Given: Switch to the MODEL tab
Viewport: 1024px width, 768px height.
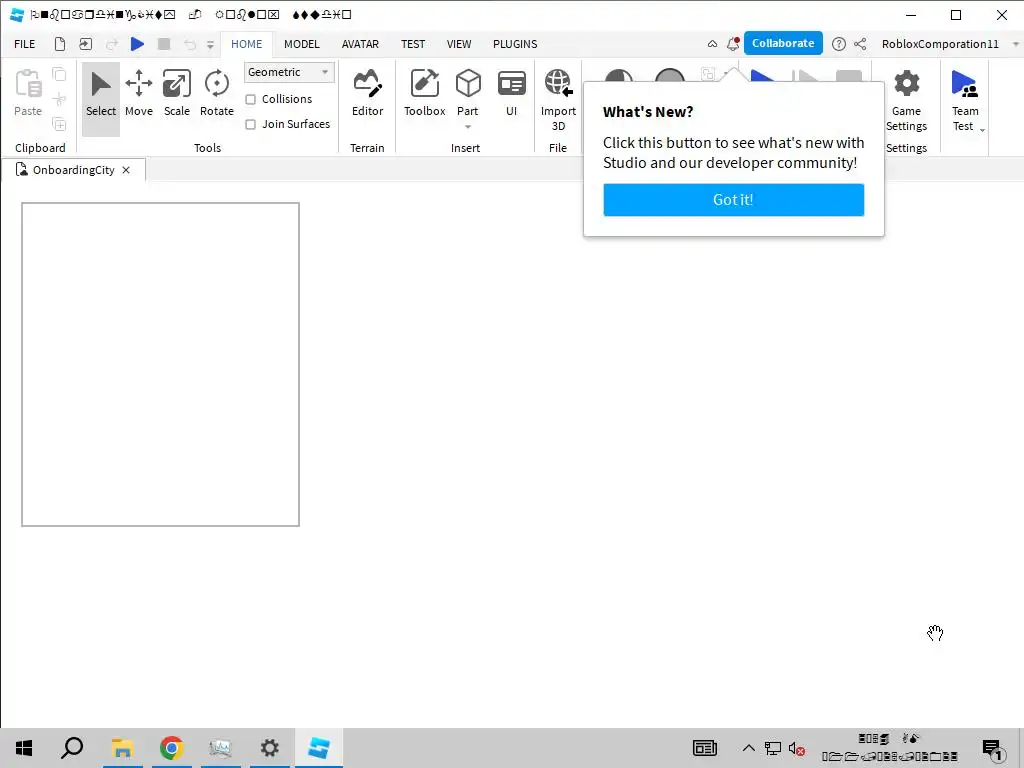Looking at the screenshot, I should click(x=302, y=44).
